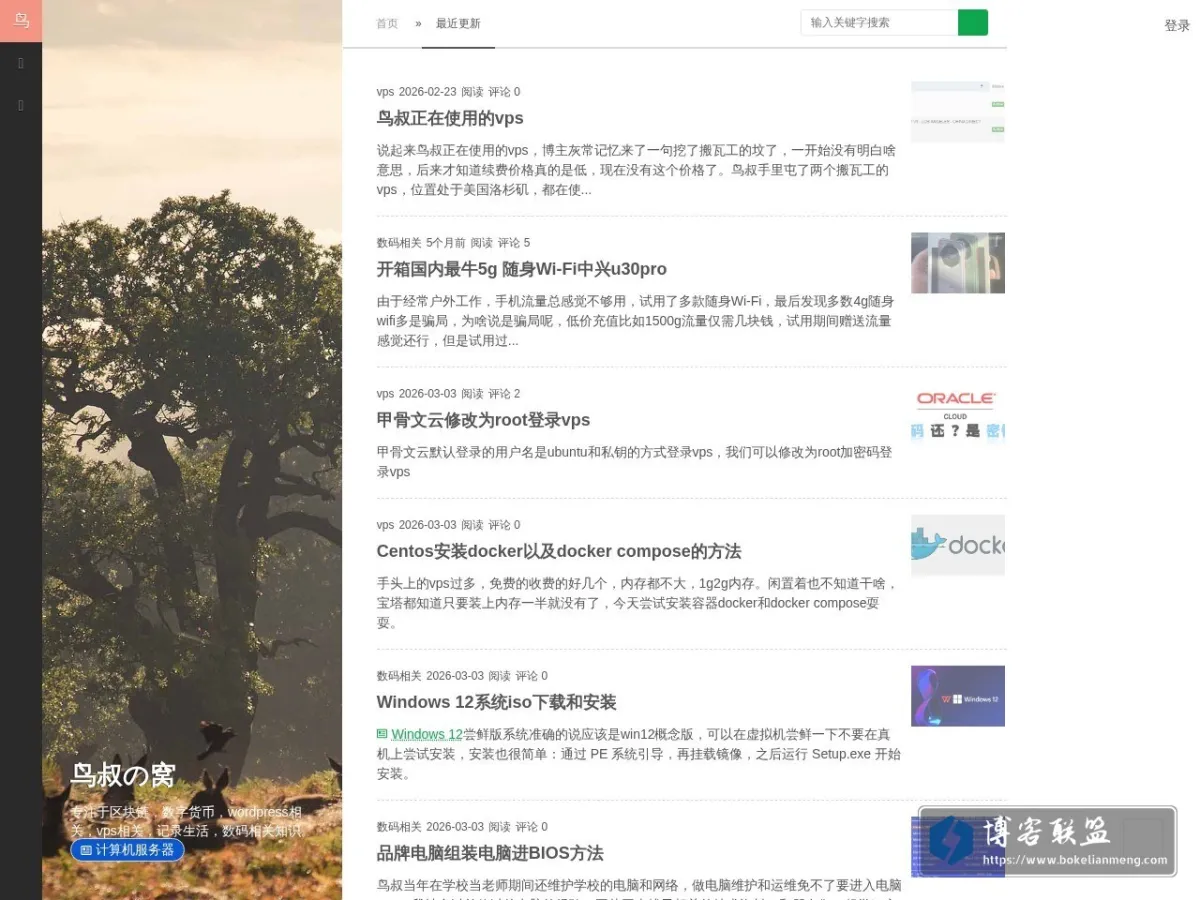Click 数码相关 category on the Windows 12 post

pos(399,676)
